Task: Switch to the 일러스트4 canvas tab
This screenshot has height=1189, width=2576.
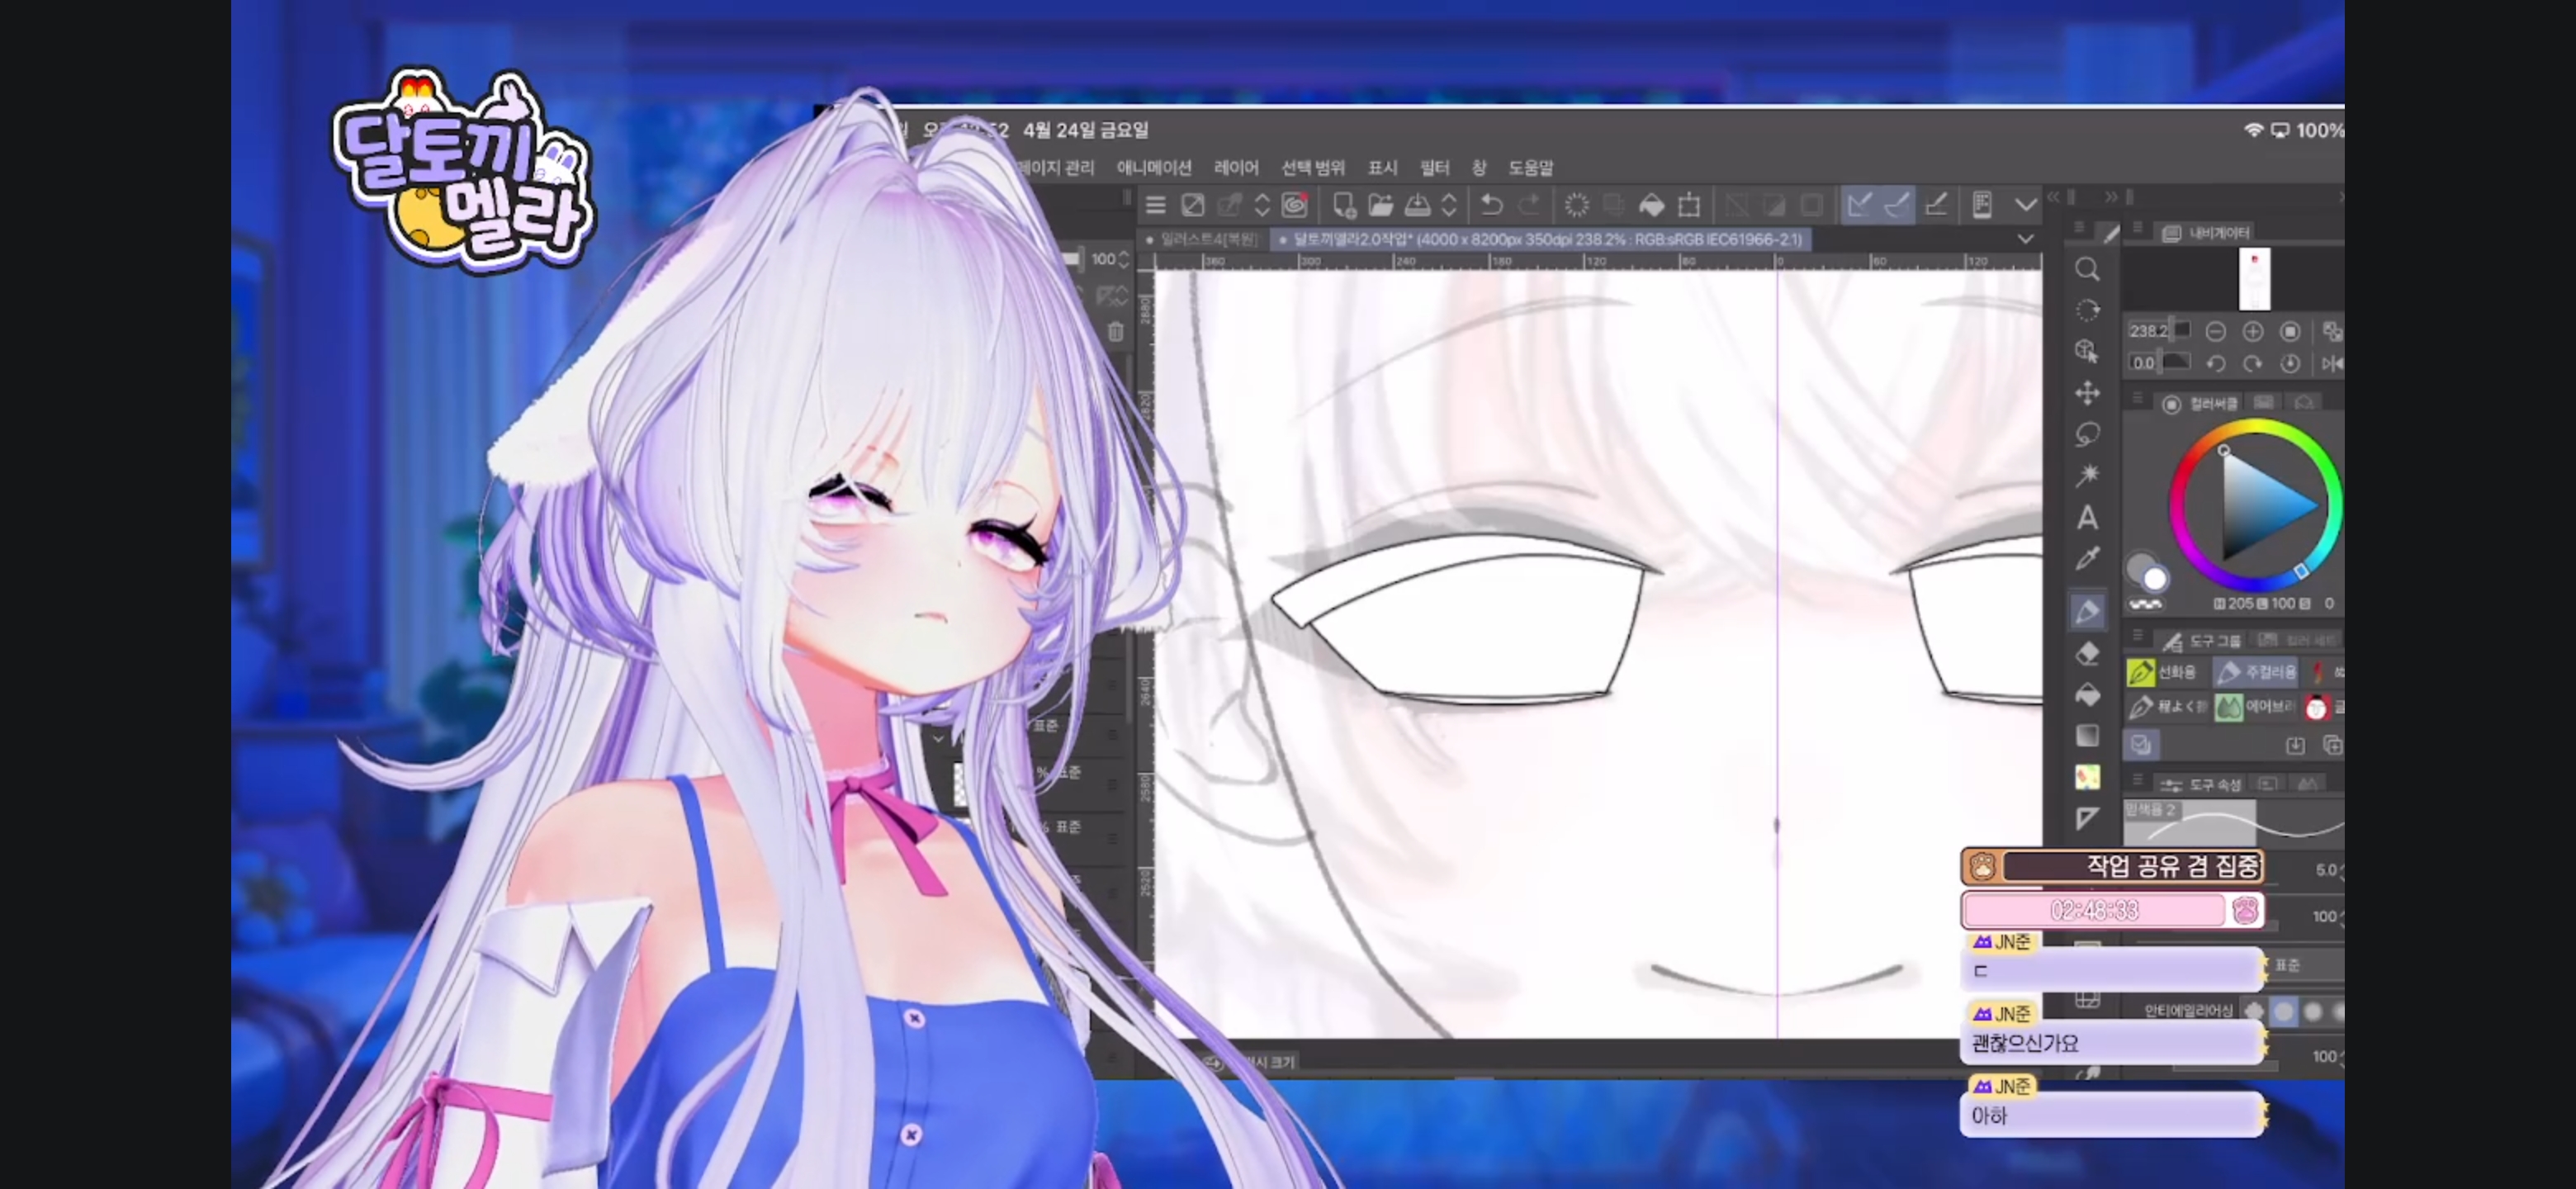Action: [1203, 240]
